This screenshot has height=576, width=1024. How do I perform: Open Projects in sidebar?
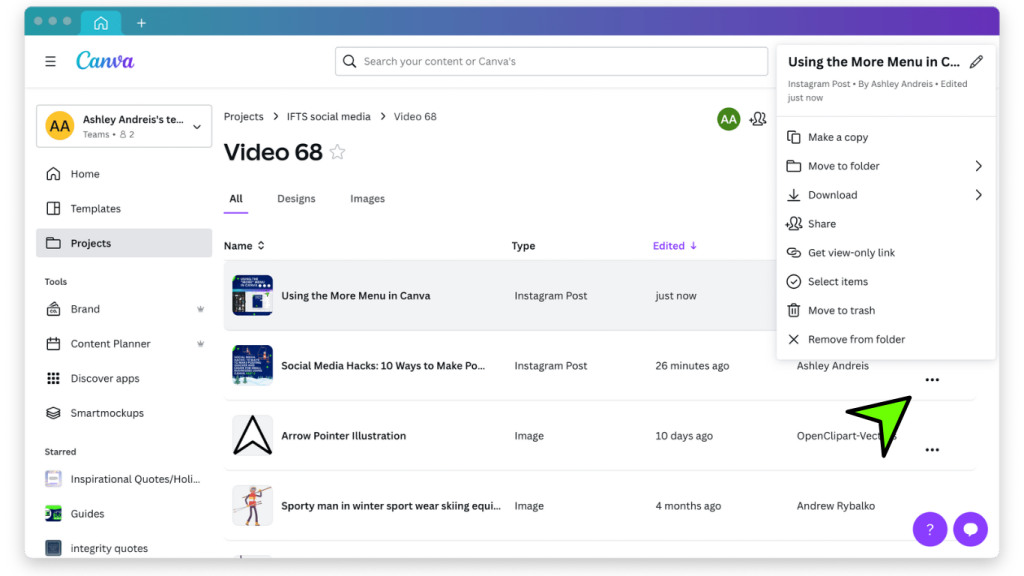tap(124, 243)
